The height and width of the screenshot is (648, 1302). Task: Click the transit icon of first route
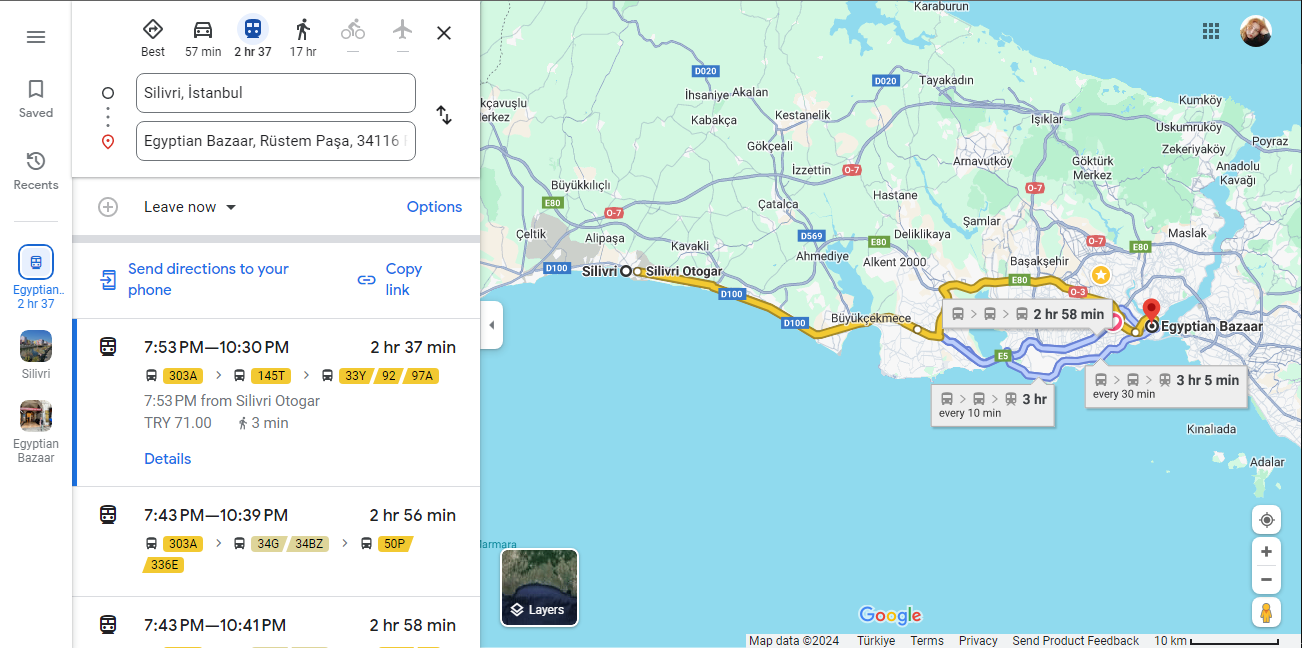point(108,347)
